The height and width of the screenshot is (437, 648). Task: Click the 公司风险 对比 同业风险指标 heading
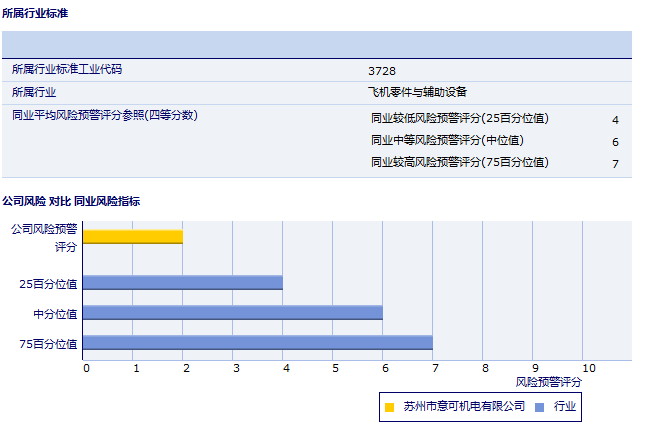click(x=71, y=201)
